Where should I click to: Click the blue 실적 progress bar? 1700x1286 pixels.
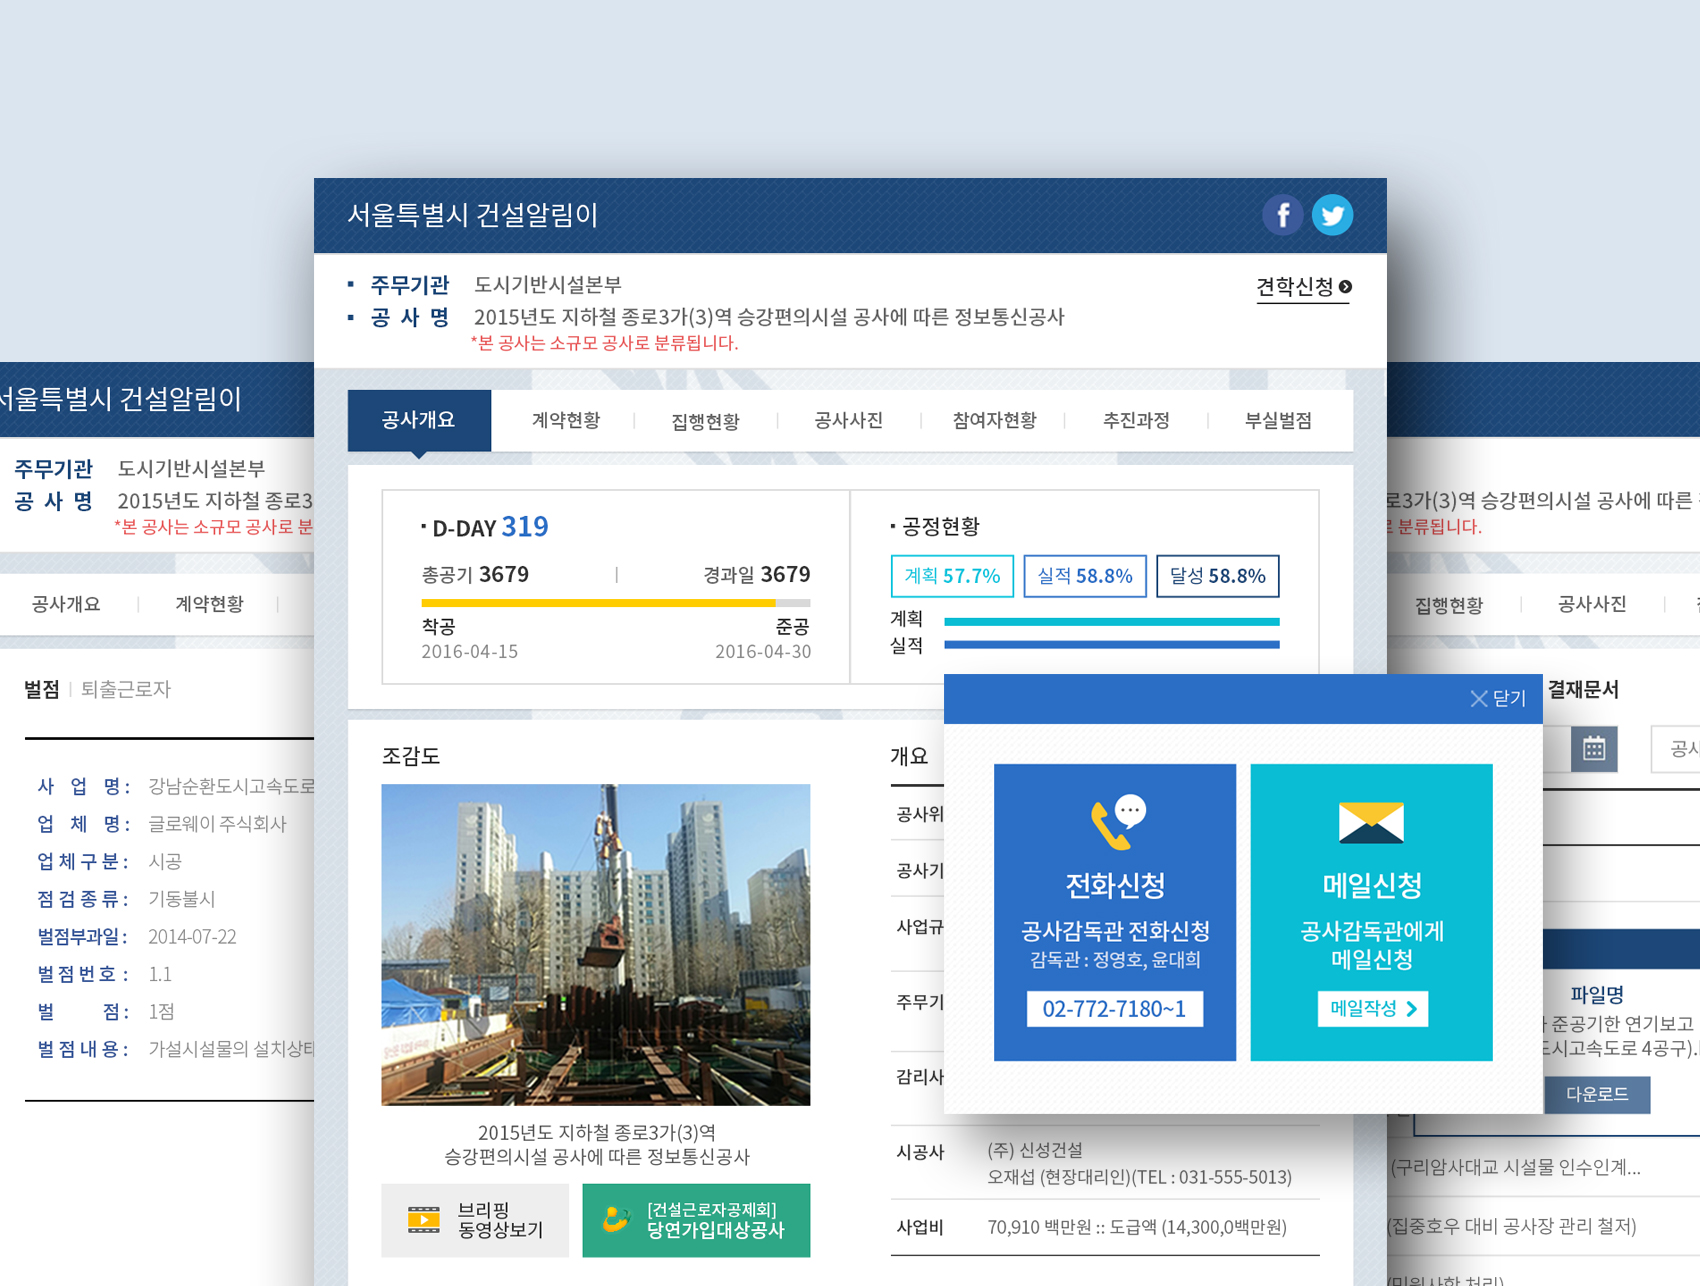click(1112, 645)
